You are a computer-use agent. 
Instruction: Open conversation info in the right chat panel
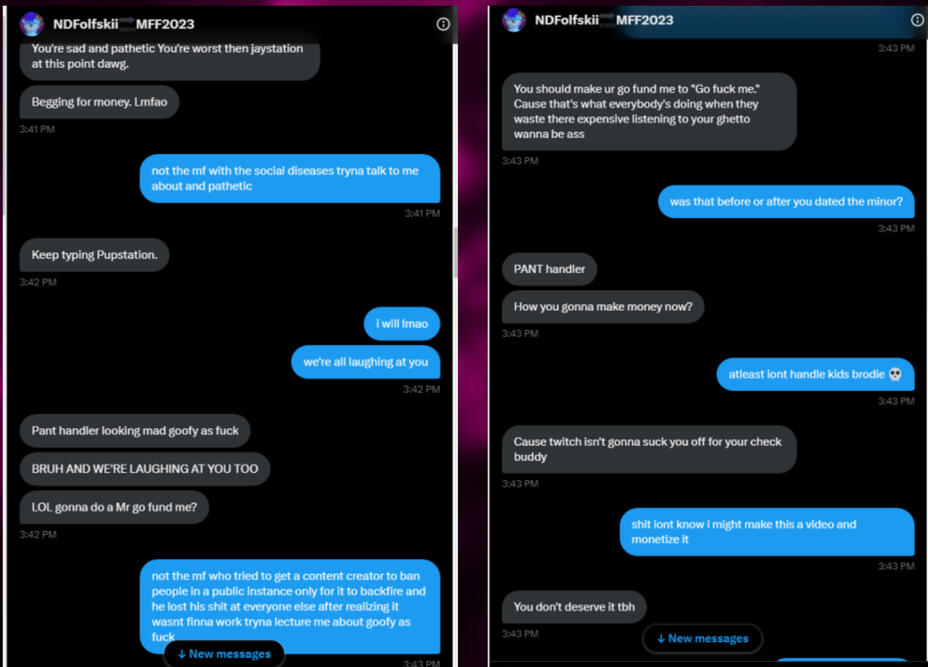(x=917, y=20)
